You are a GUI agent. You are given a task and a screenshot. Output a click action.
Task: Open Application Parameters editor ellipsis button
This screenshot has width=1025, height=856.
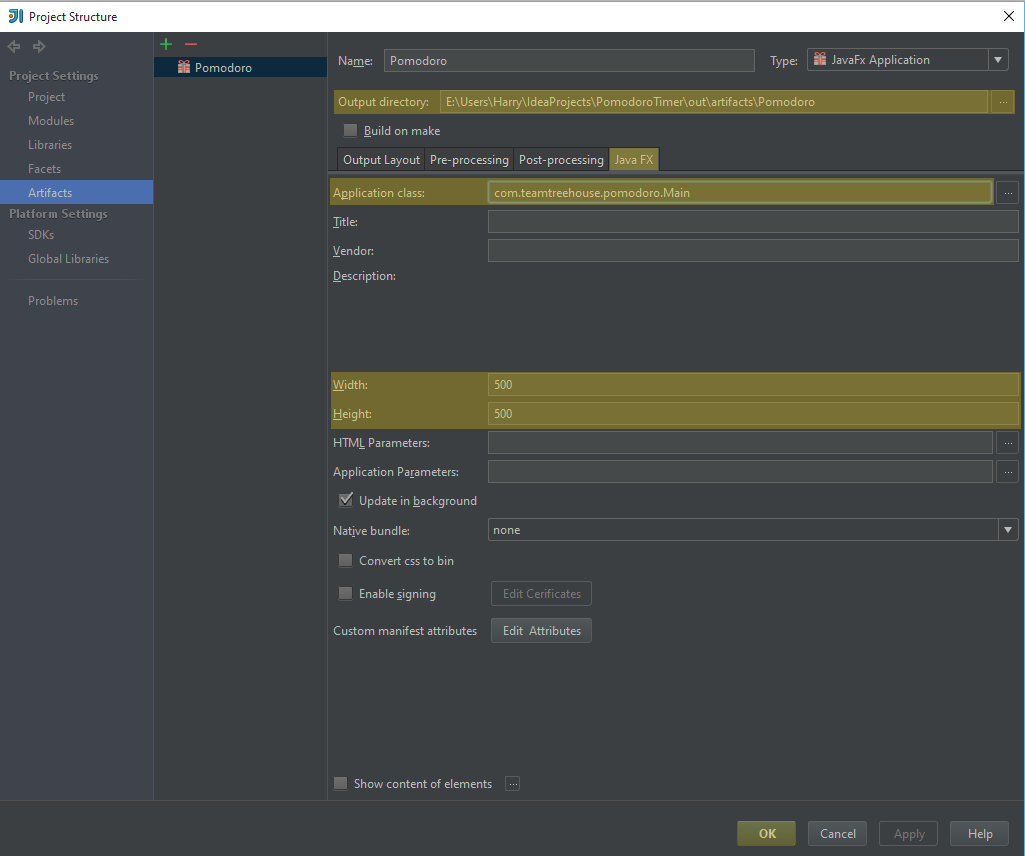1008,472
